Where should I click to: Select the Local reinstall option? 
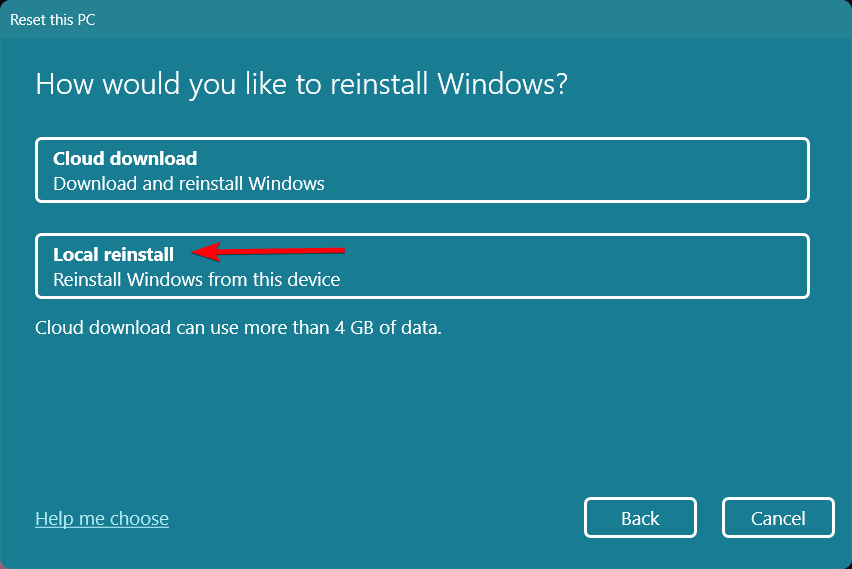(421, 266)
